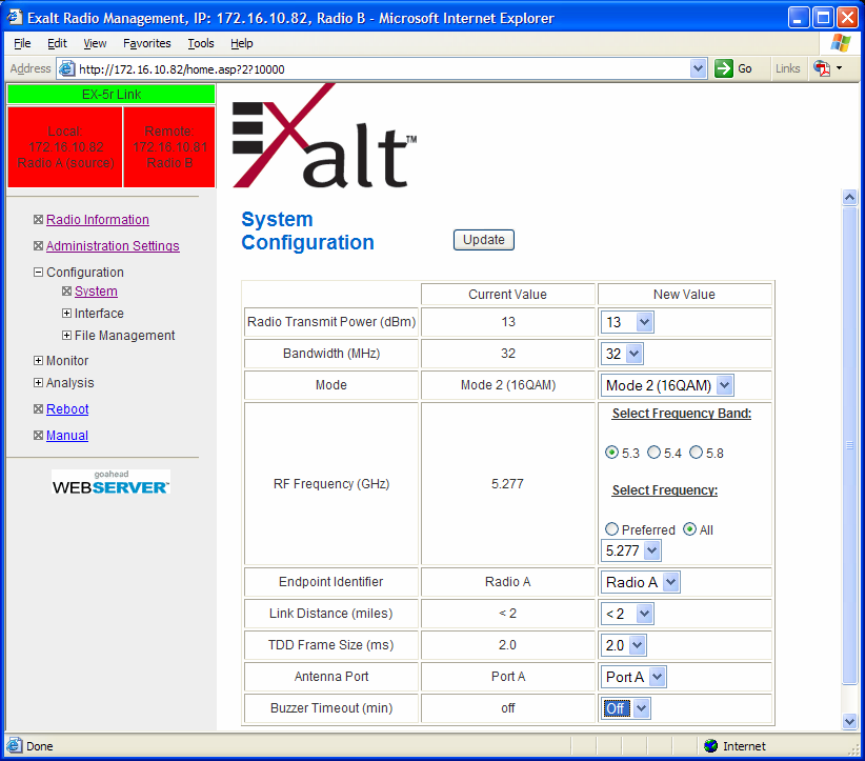This screenshot has height=761, width=865.
Task: Open the View menu
Action: 95,43
